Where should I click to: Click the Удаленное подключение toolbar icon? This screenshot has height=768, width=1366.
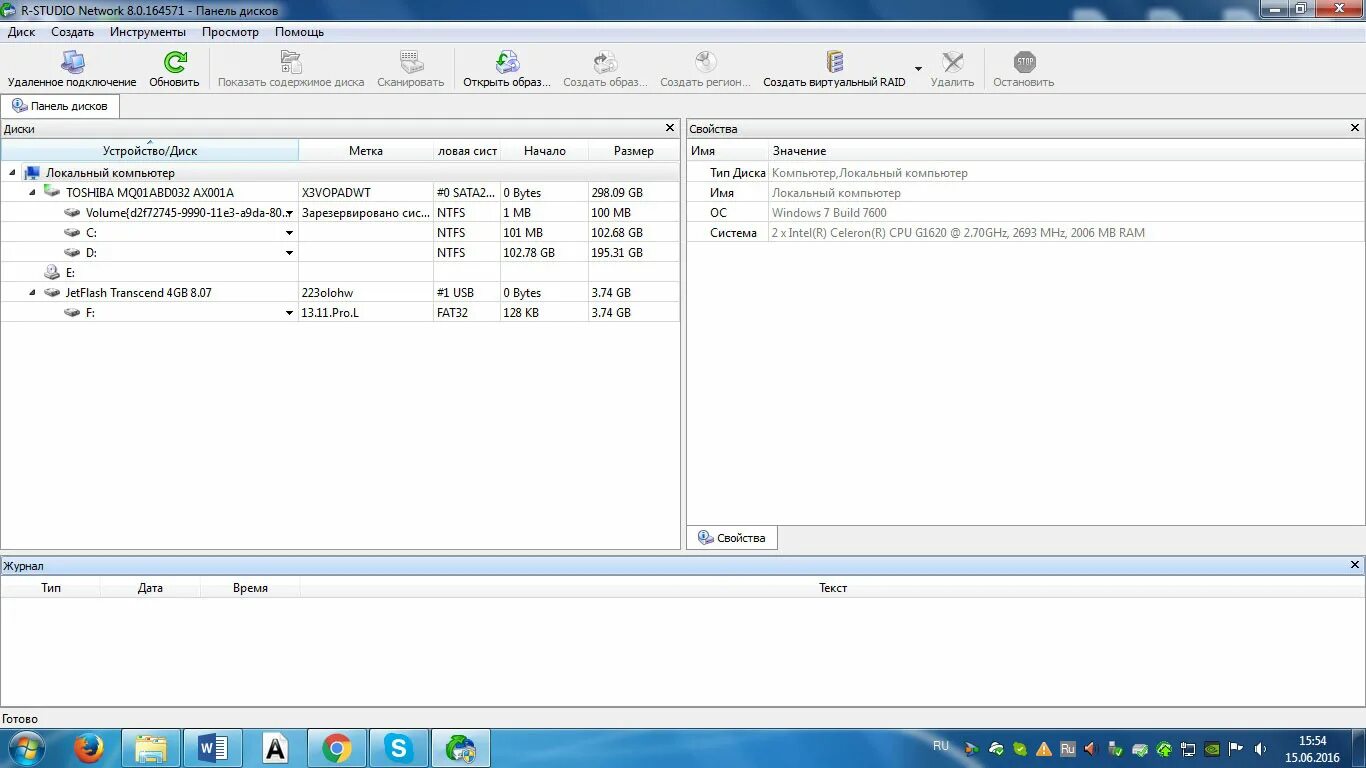(x=72, y=63)
